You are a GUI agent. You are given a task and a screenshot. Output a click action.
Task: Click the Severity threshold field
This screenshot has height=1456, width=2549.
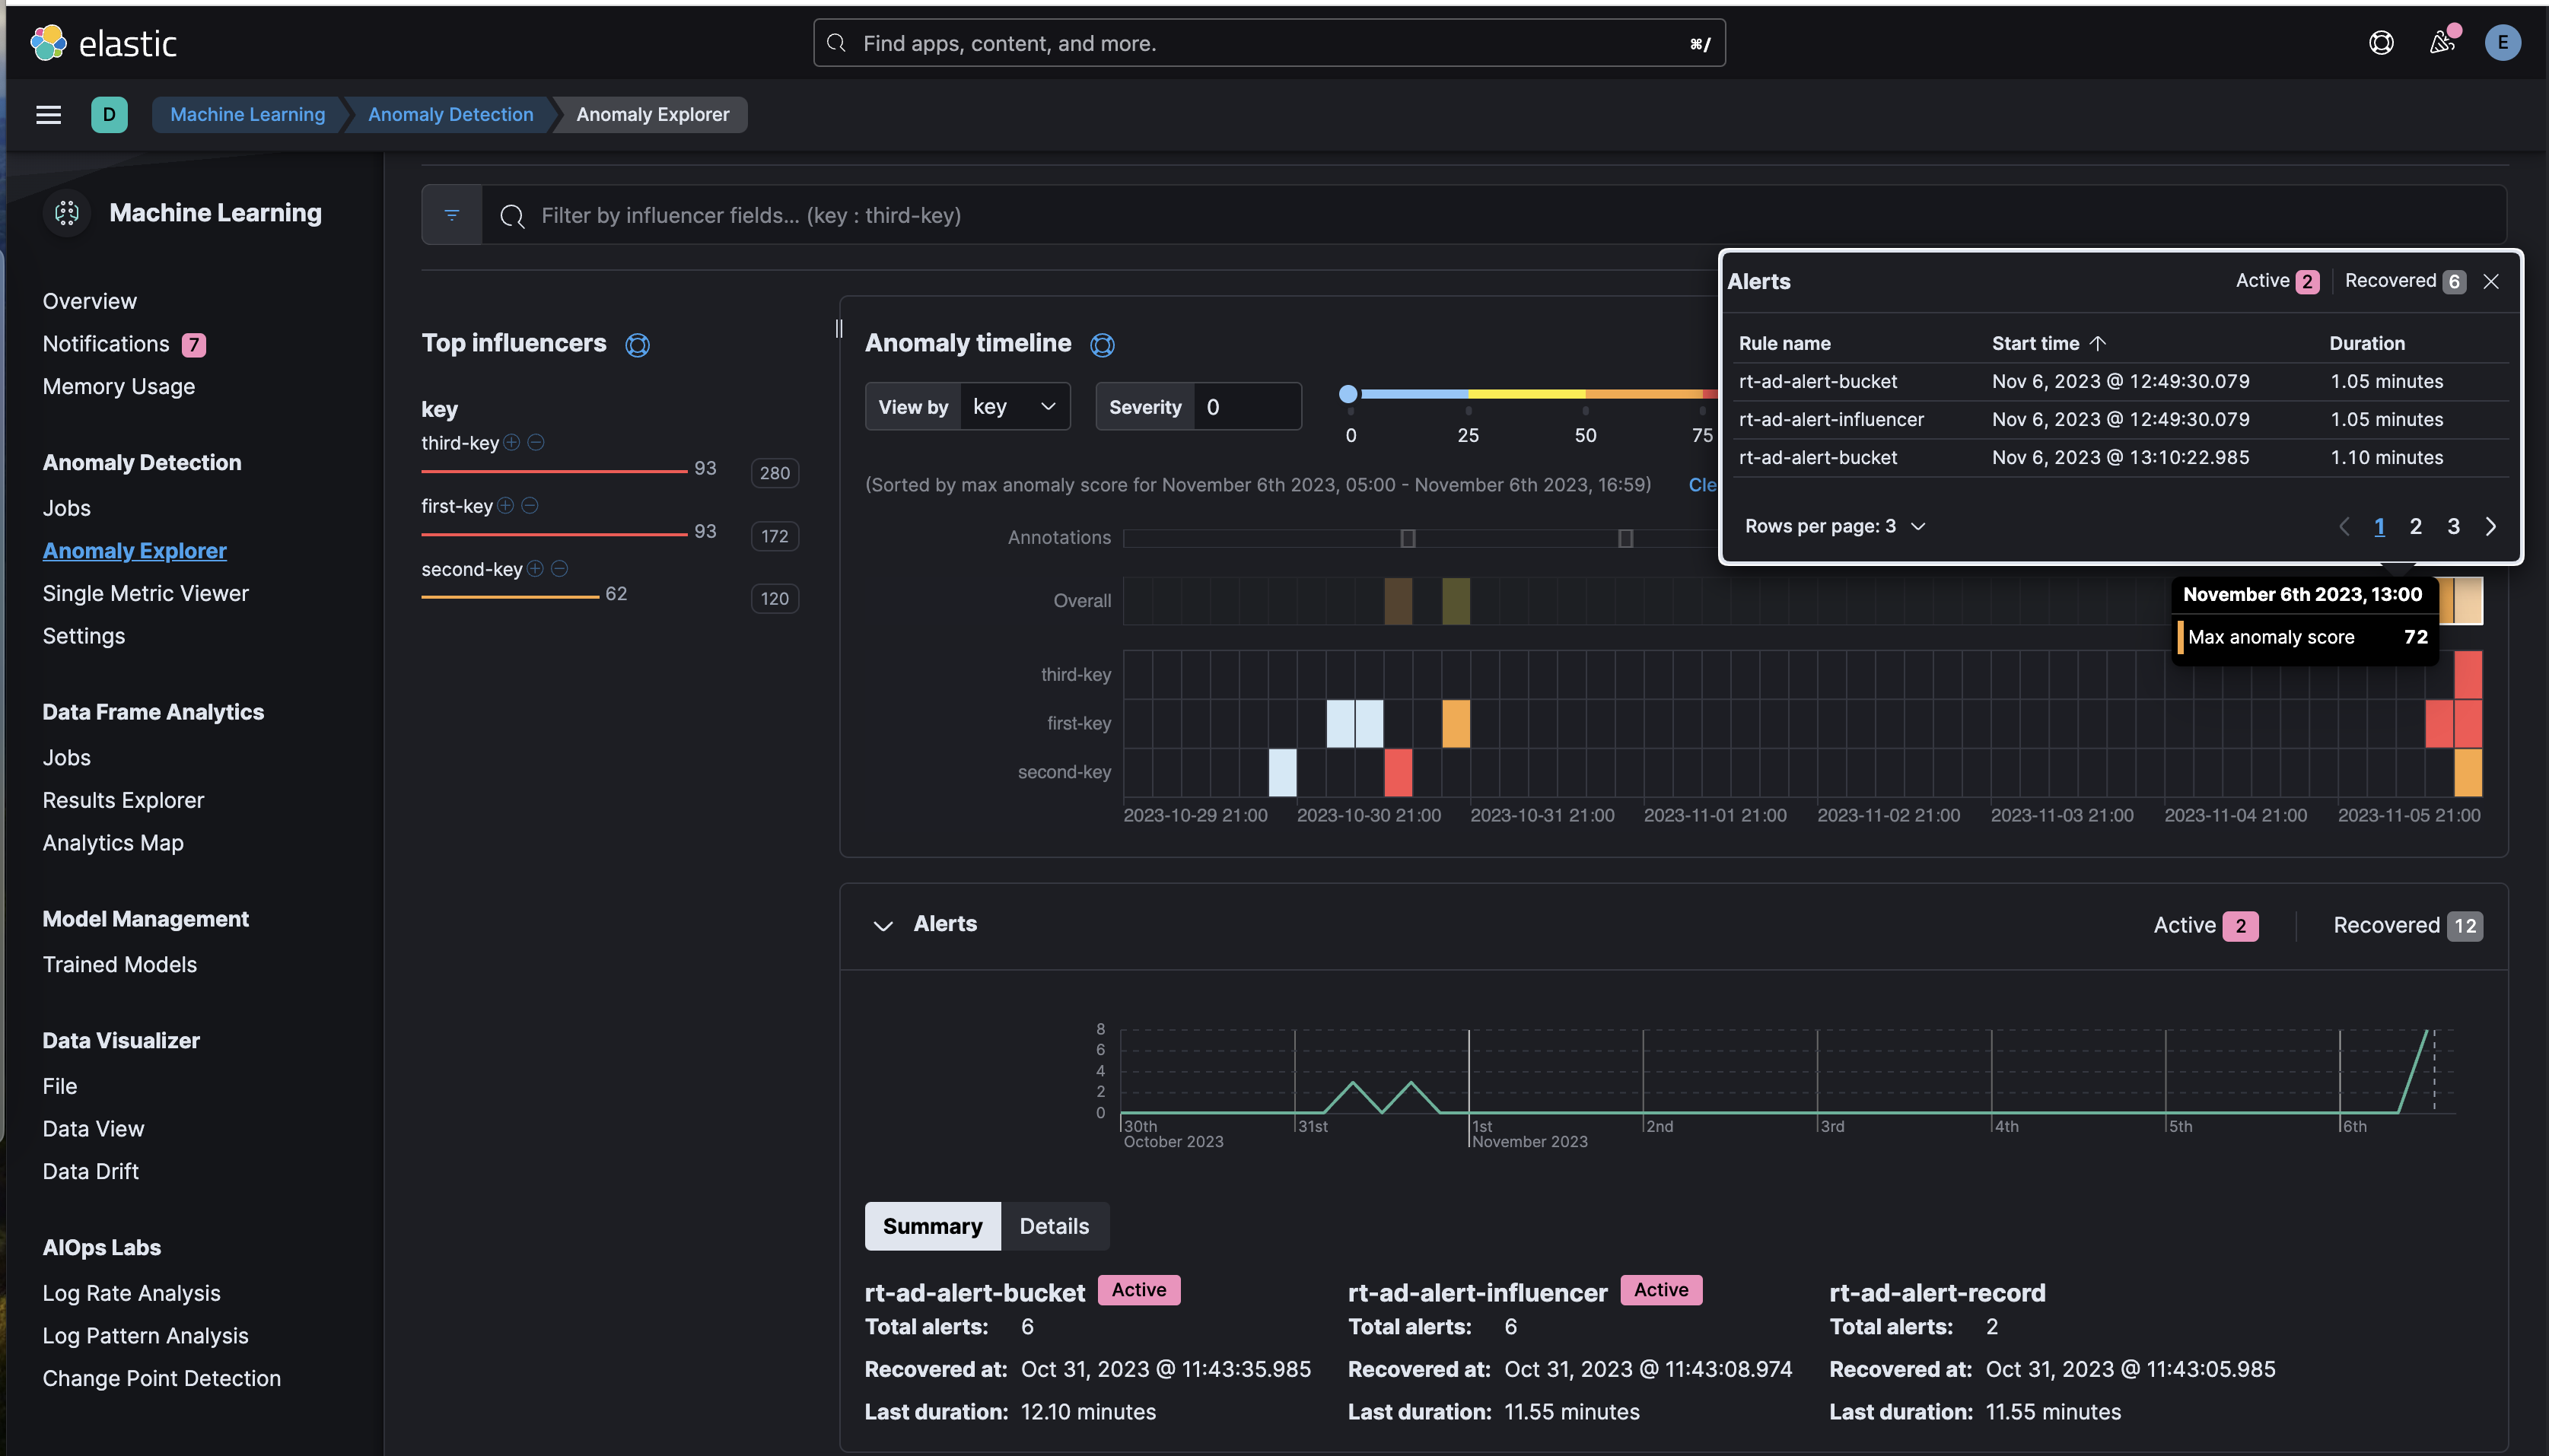[1247, 407]
